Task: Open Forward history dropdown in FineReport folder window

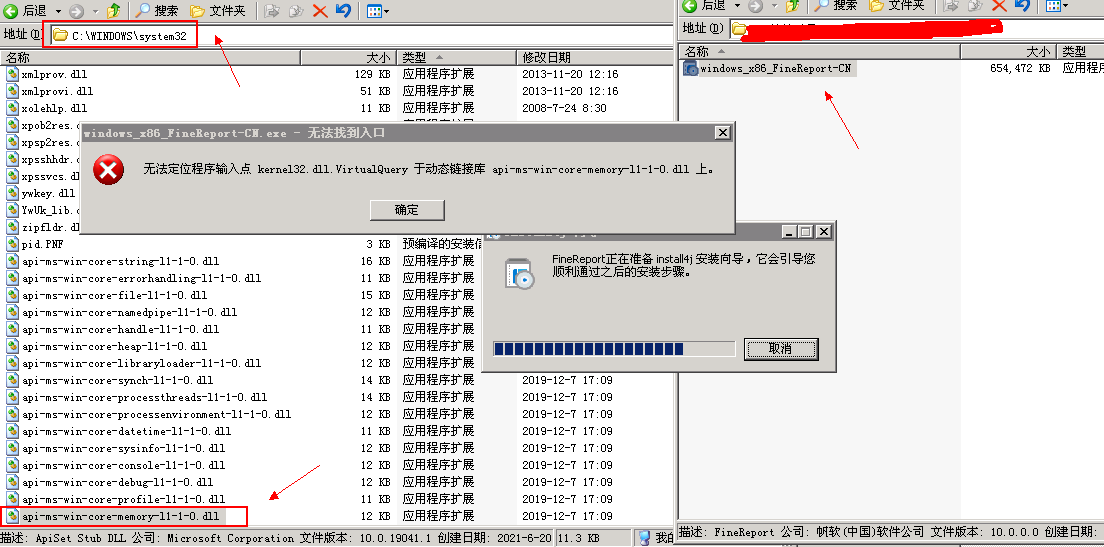Action: pos(774,6)
